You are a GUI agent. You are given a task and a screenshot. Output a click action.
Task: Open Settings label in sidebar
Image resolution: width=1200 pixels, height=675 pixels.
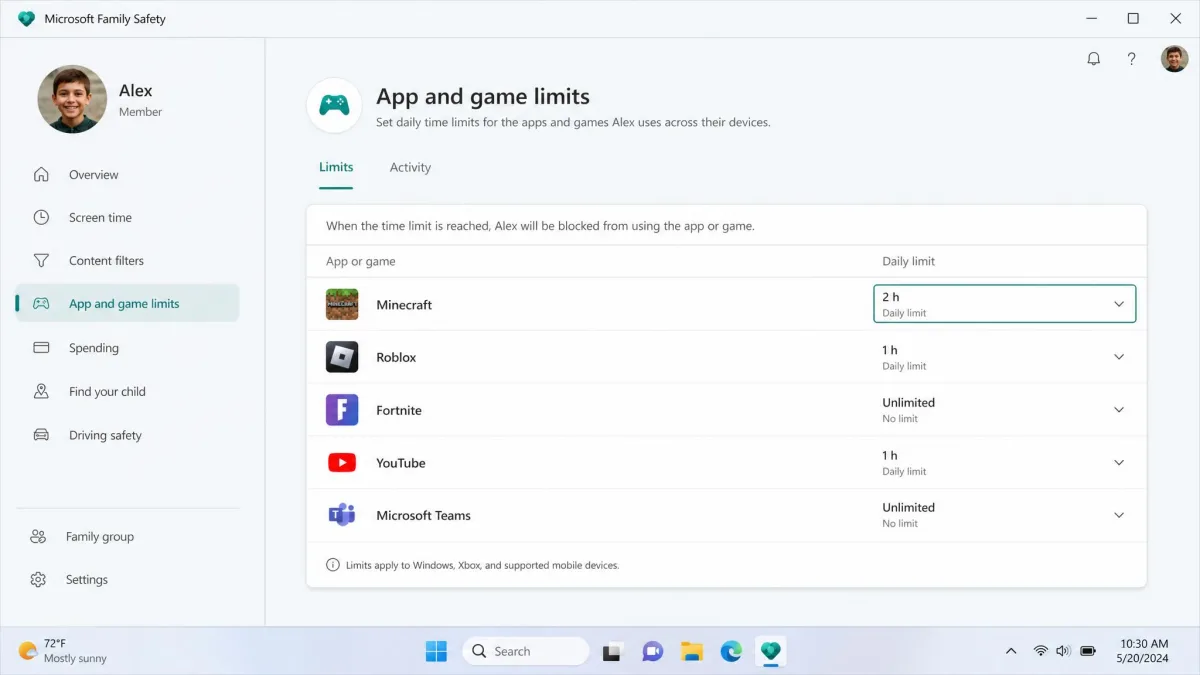click(x=87, y=580)
